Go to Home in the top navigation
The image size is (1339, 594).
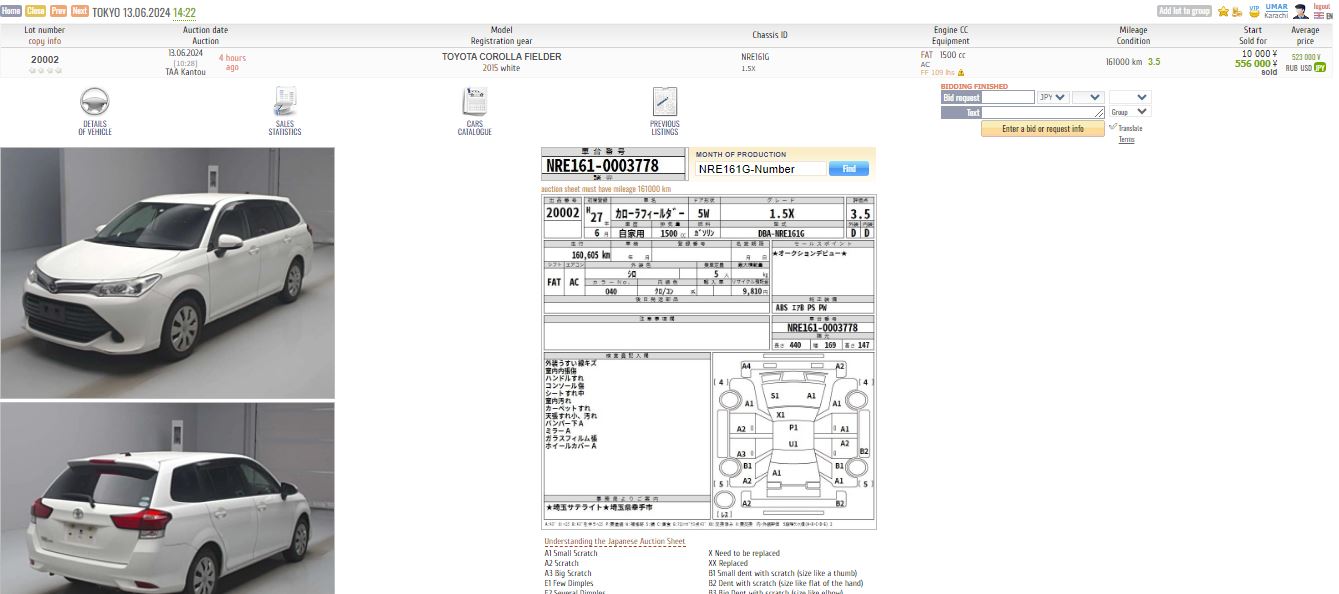point(11,11)
